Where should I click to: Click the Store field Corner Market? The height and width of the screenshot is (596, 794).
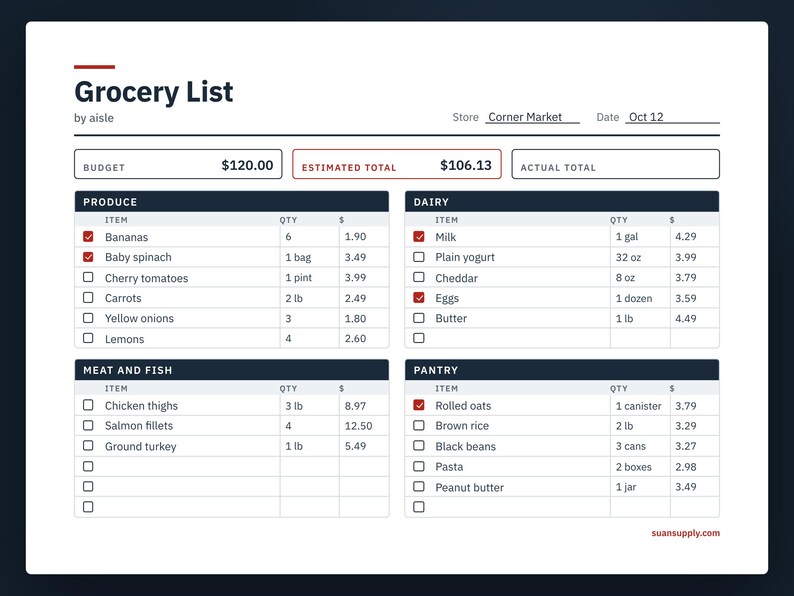coord(532,117)
